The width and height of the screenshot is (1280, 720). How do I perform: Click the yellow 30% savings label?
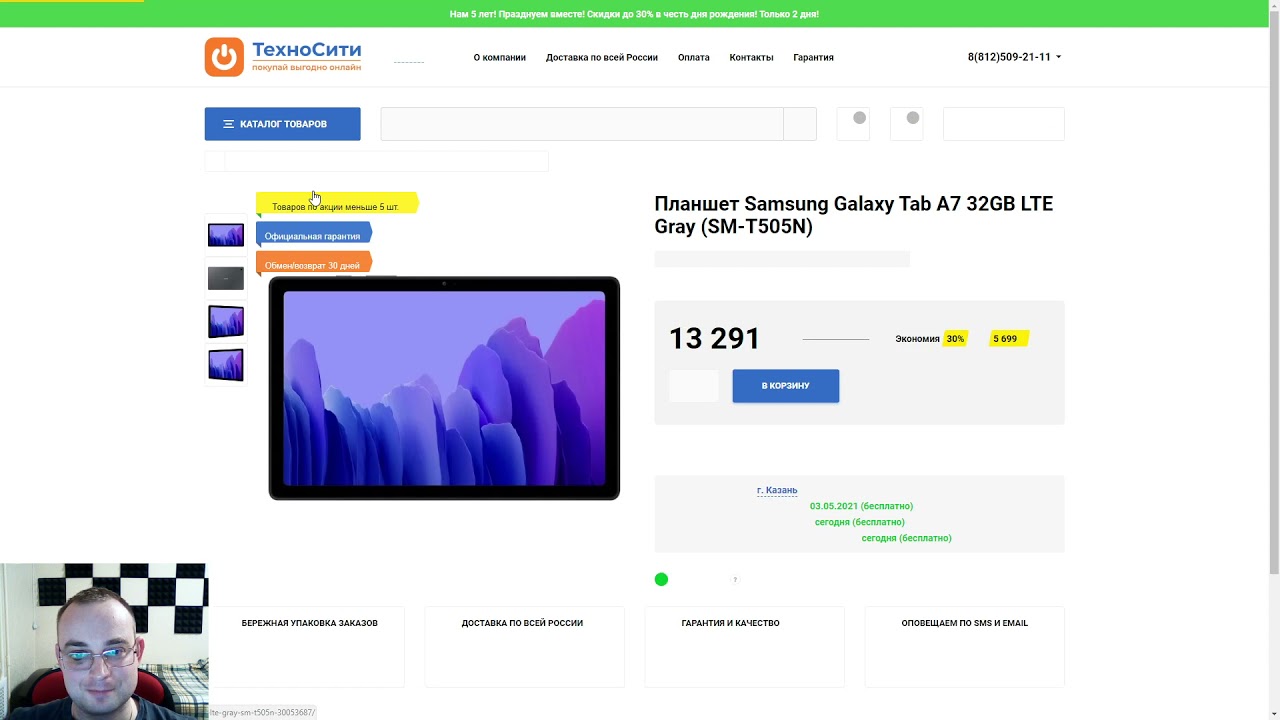click(x=955, y=339)
